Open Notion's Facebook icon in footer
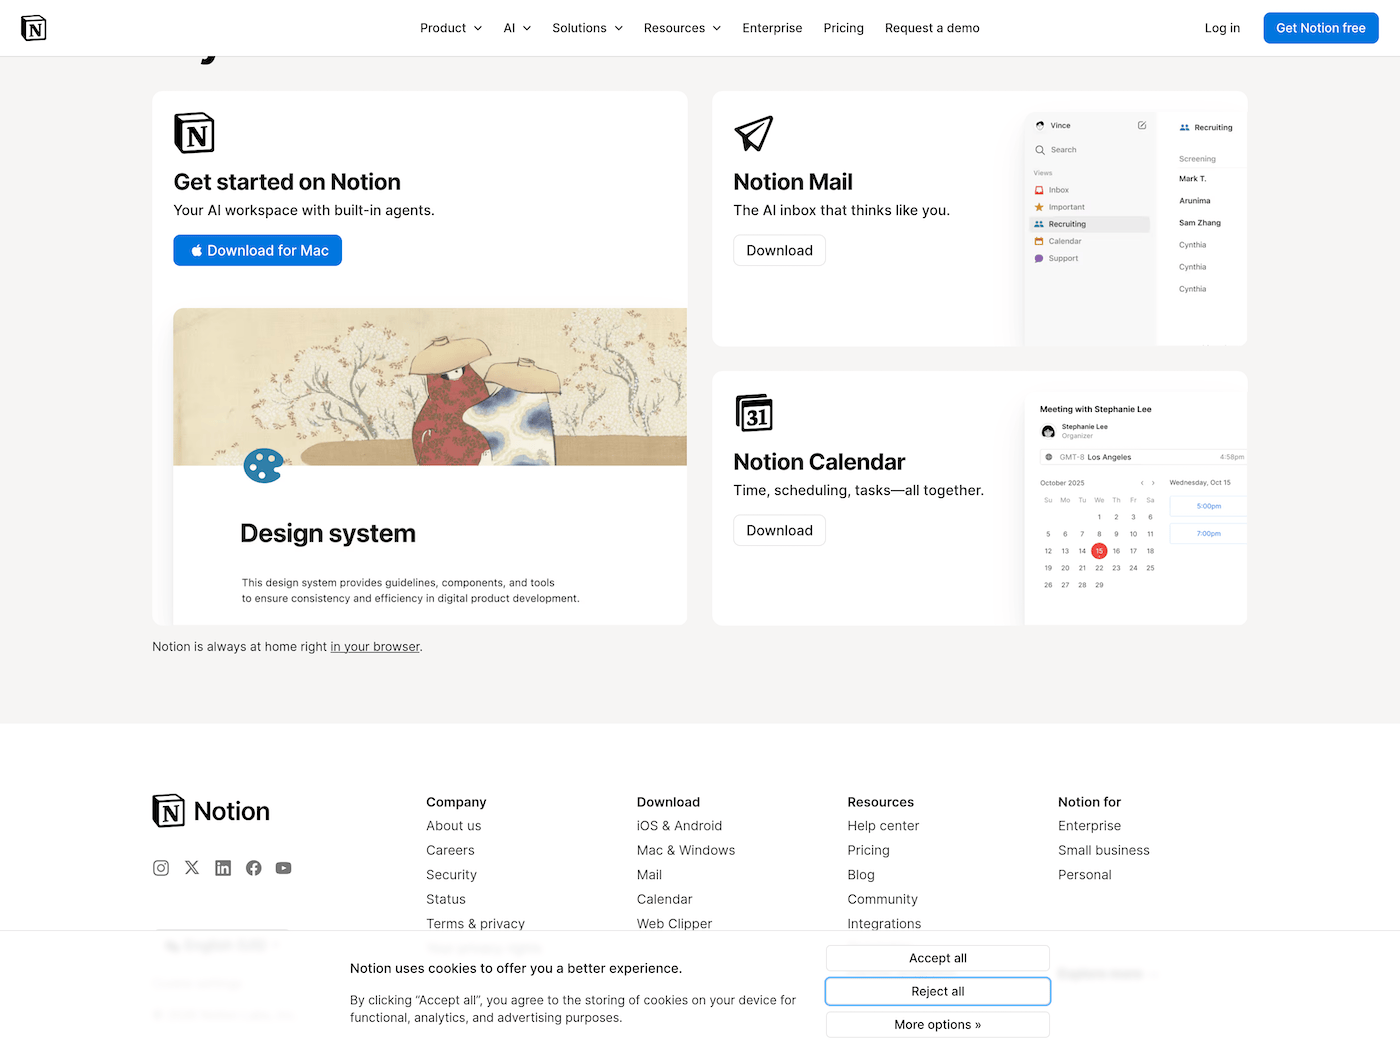 click(254, 868)
